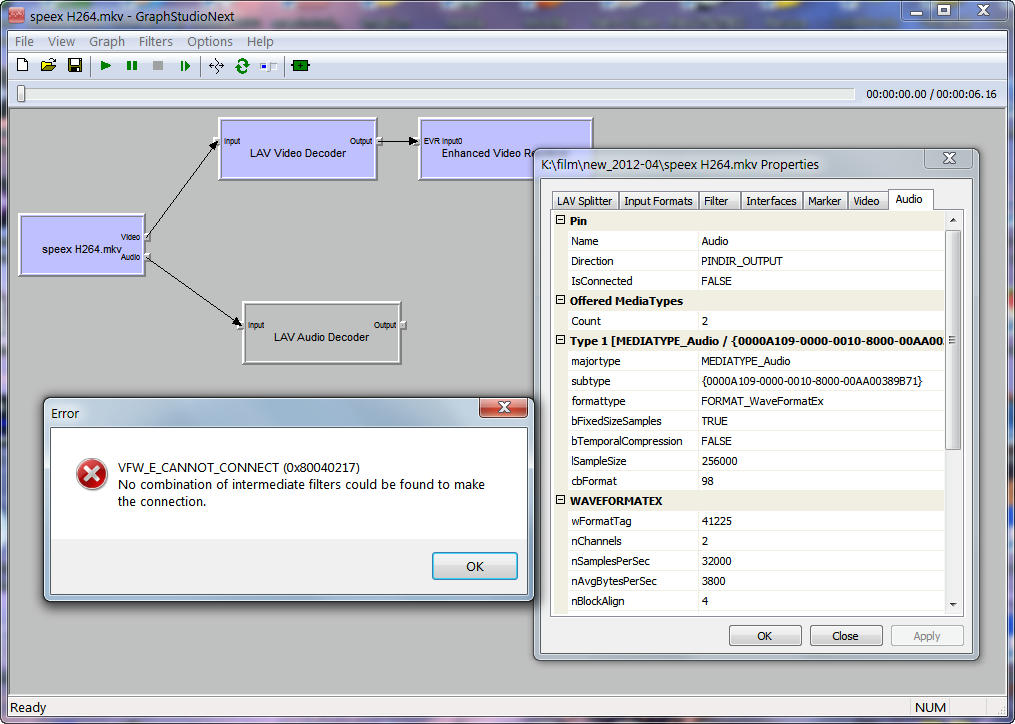Screen dimensions: 1015x724
Task: Dismiss the error dialog with OK
Action: [x=474, y=566]
